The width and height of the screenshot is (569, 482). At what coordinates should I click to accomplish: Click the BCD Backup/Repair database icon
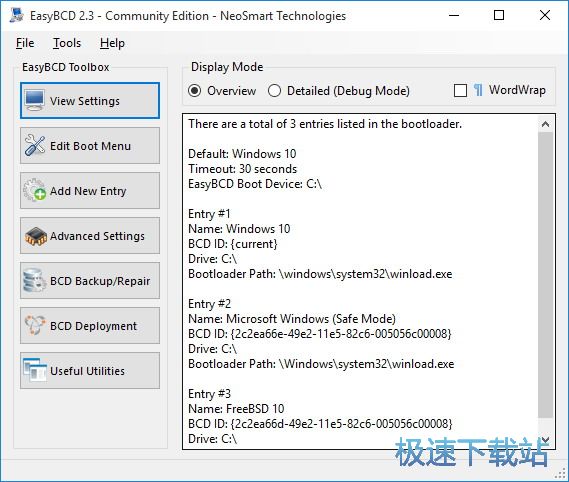(34, 281)
